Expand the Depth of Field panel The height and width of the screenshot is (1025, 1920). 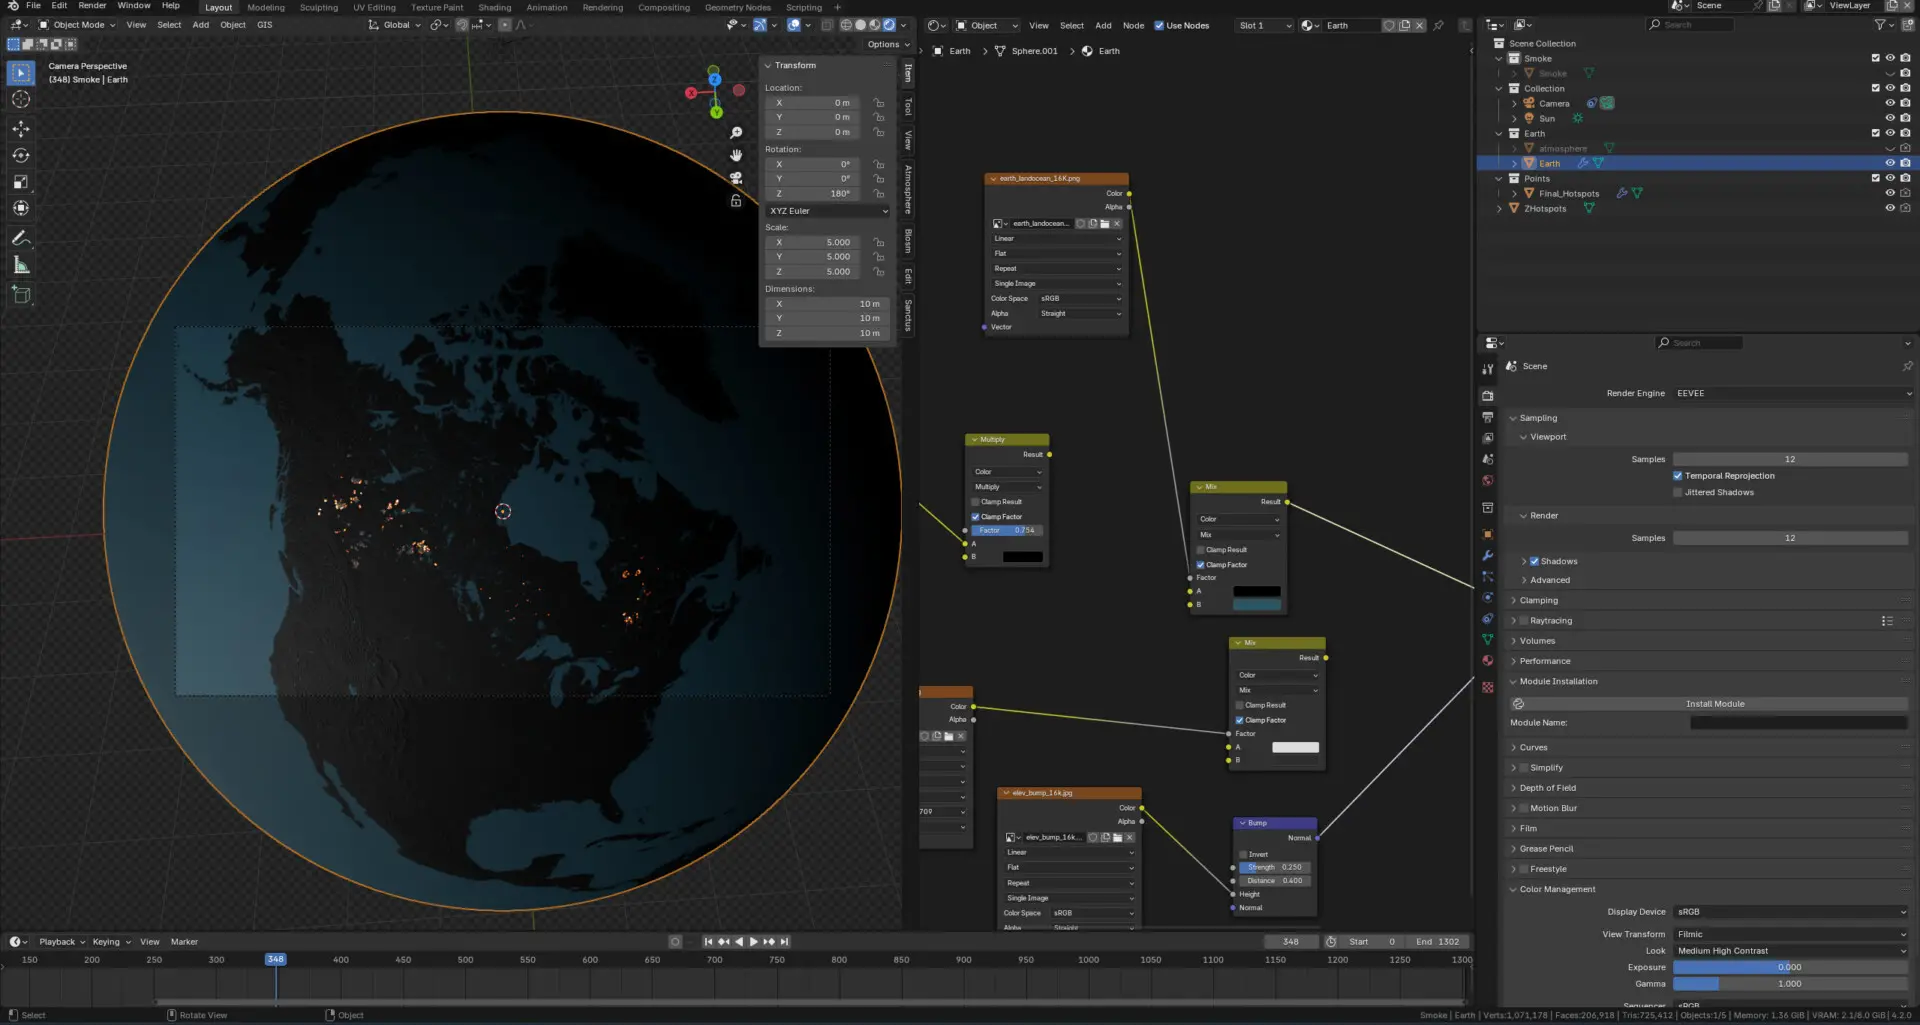coord(1547,788)
